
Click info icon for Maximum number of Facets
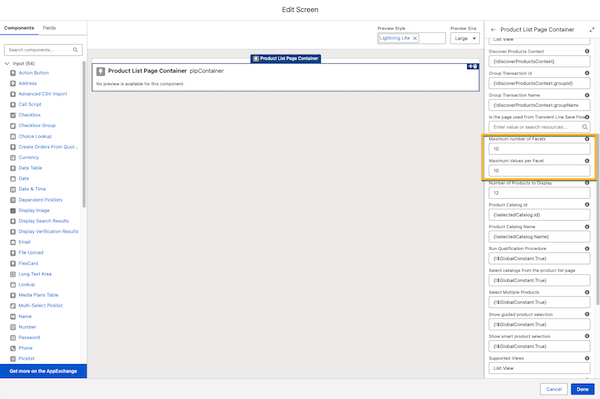tap(587, 139)
